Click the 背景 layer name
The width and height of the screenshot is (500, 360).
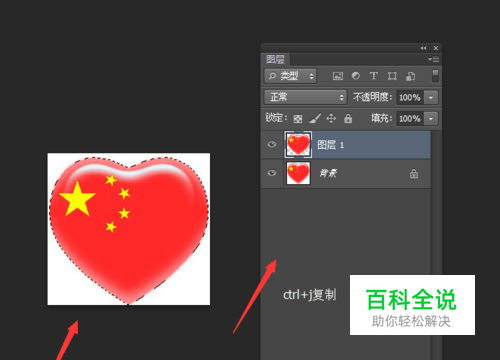pos(328,173)
